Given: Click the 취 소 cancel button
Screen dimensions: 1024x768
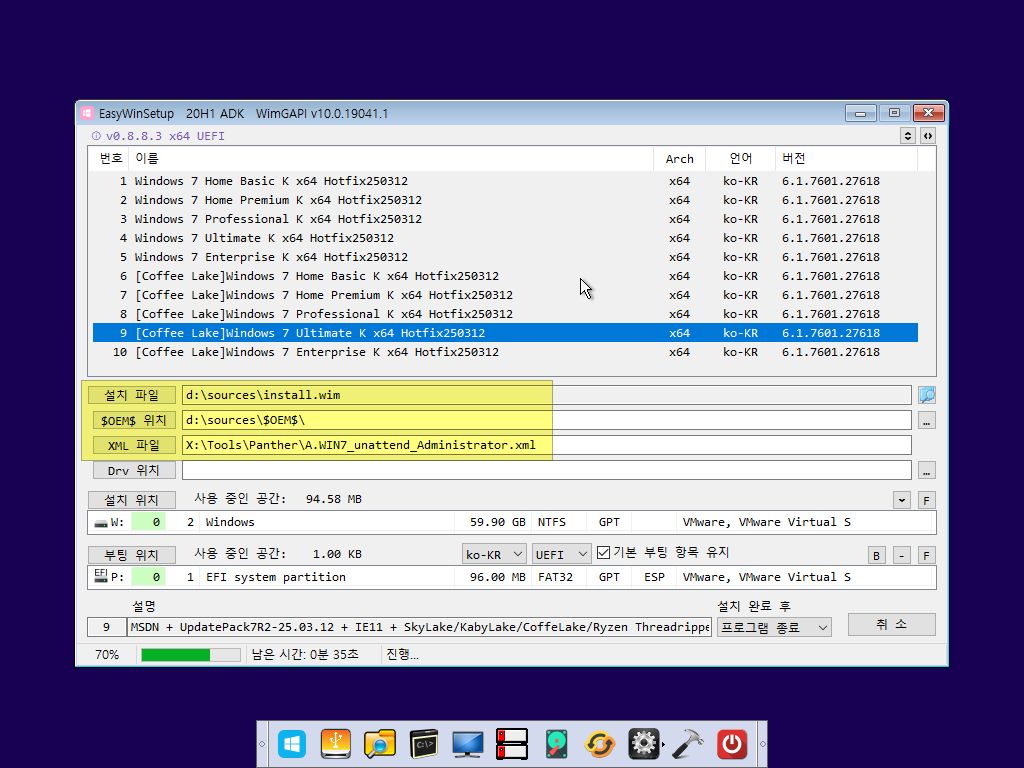Looking at the screenshot, I should click(891, 624).
